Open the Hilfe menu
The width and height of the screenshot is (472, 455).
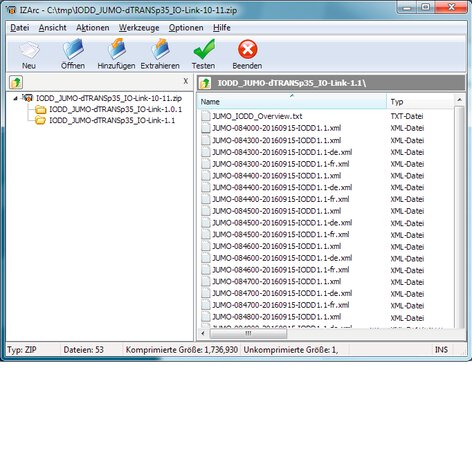(222, 28)
